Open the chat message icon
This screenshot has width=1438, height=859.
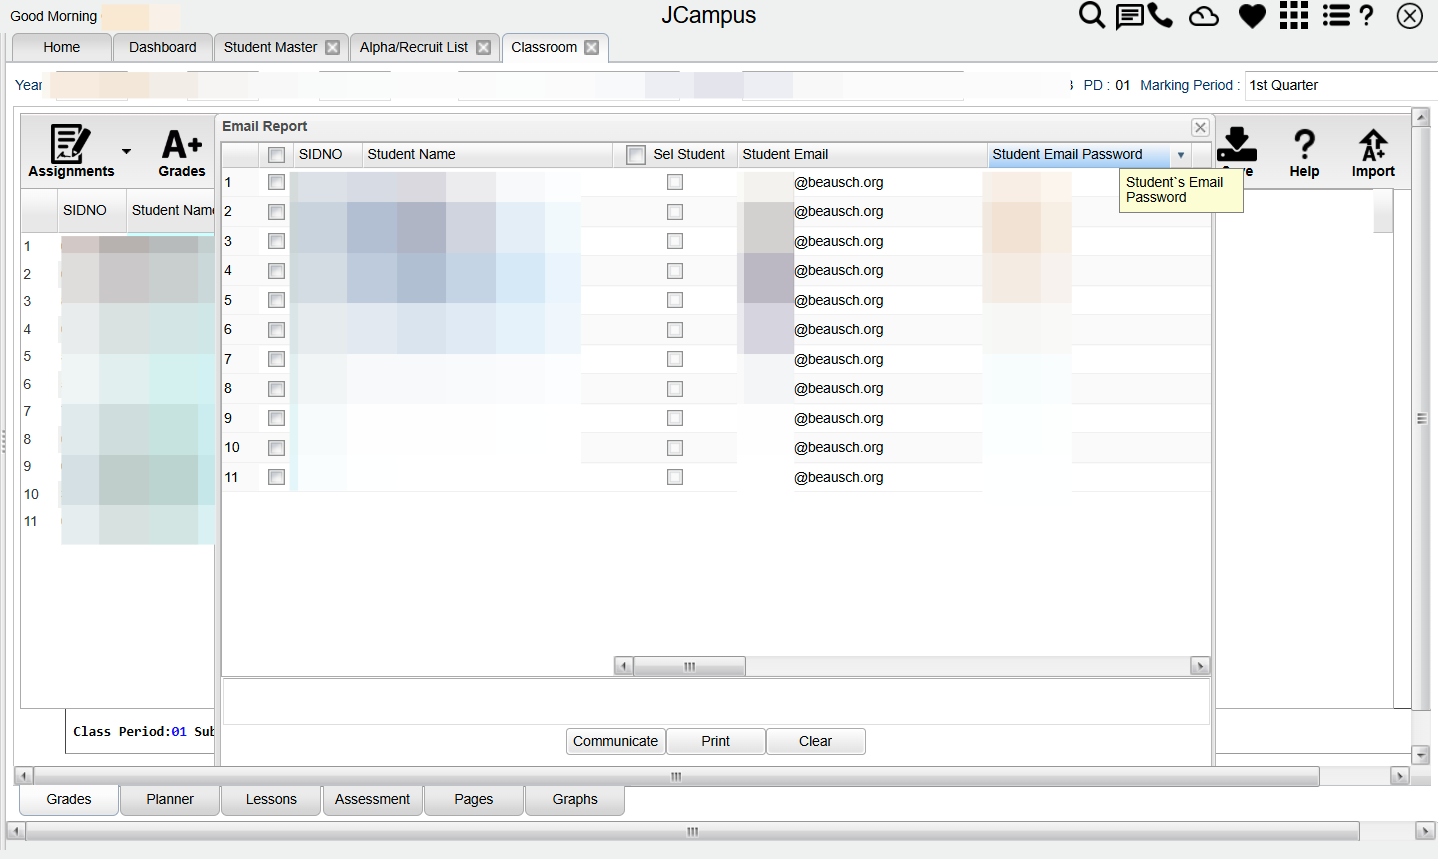point(1129,16)
